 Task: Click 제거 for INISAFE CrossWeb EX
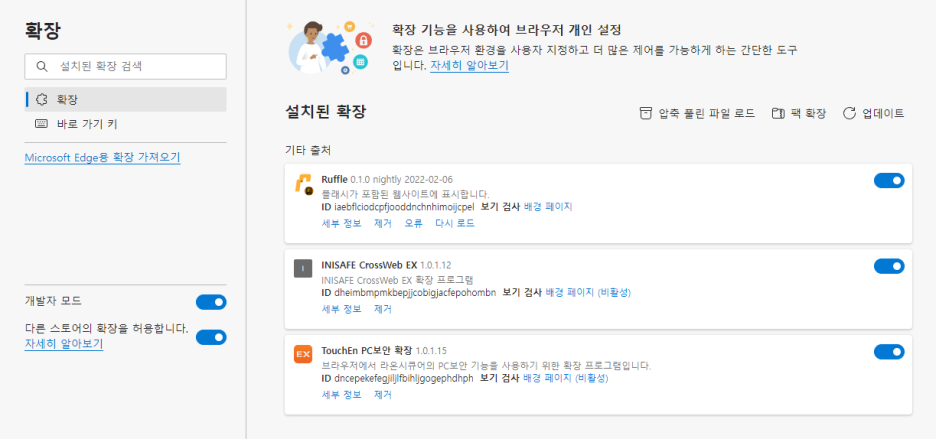383,309
